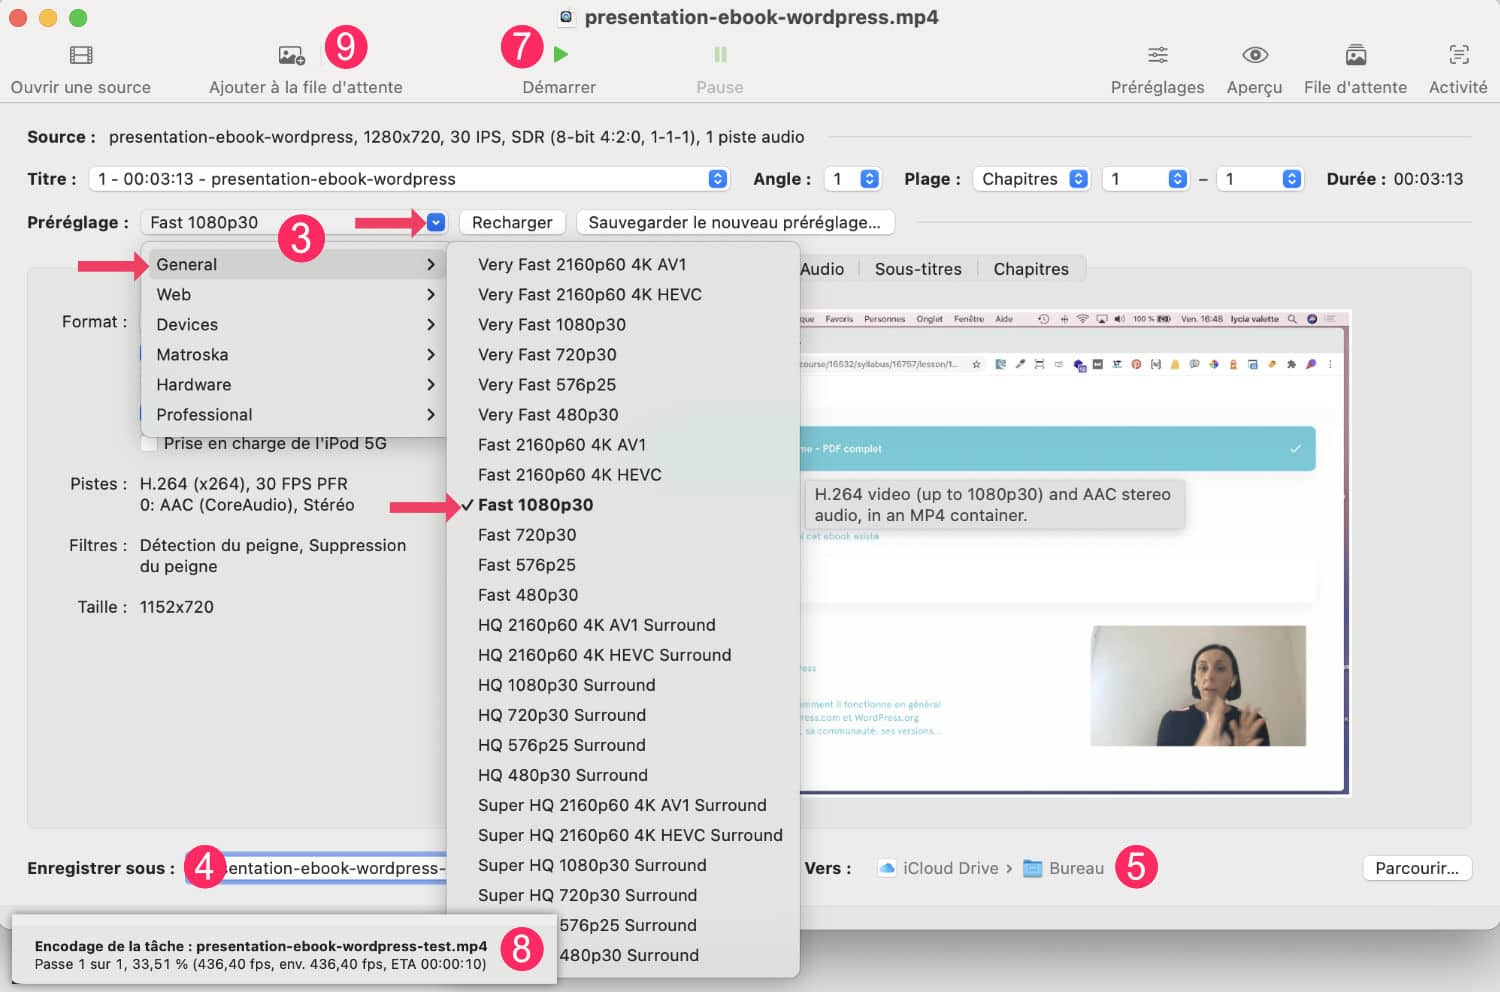Toggle Prise en charge de l'iPod 5G checkbox
Screen dimensions: 1500x992
click(149, 443)
